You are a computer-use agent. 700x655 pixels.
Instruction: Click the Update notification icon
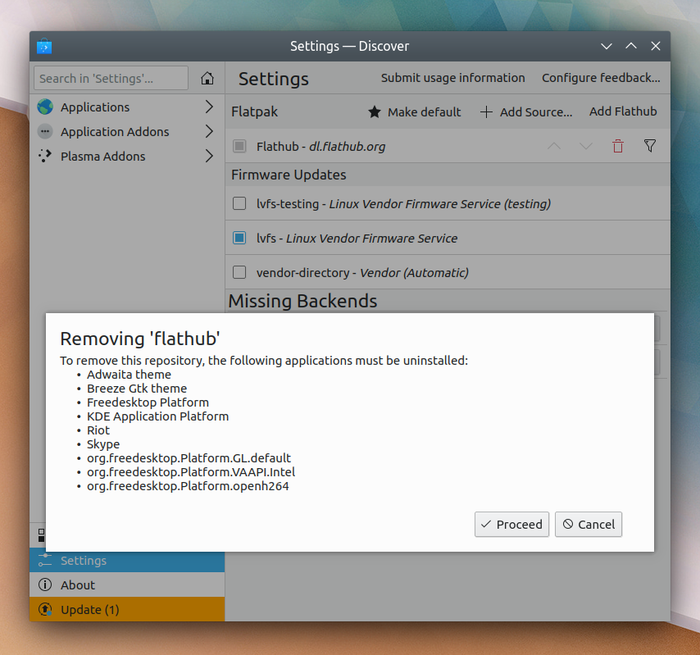(x=45, y=609)
